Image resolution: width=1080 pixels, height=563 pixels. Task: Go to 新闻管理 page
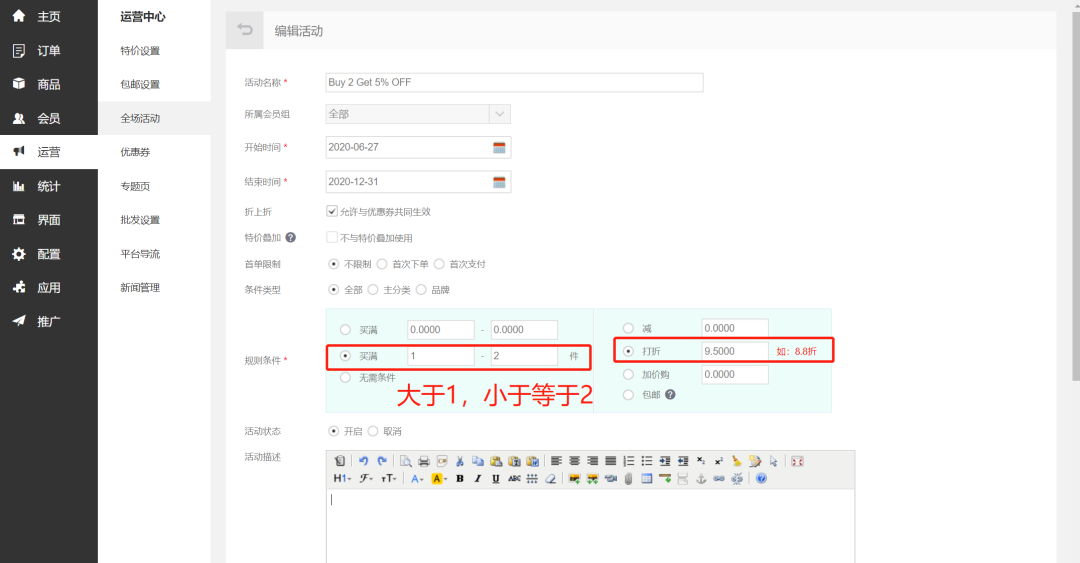(x=140, y=287)
